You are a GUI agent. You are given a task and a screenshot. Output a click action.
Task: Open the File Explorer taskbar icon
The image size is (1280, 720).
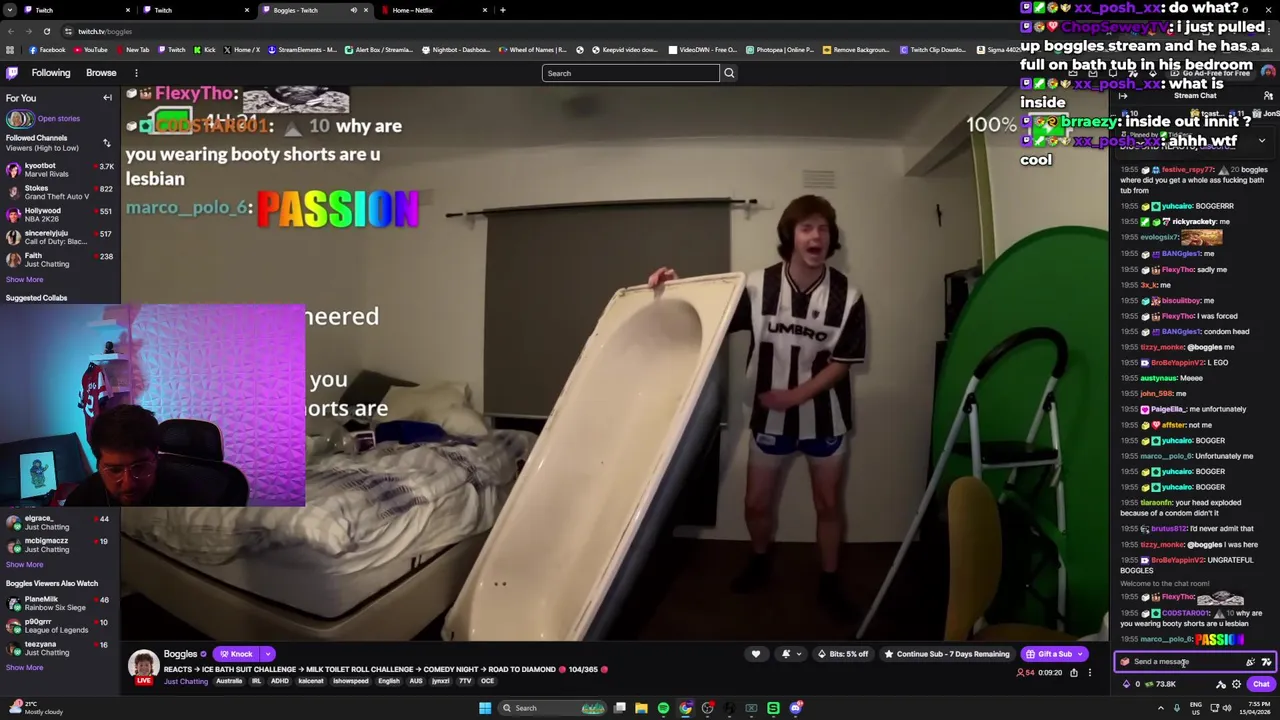641,708
